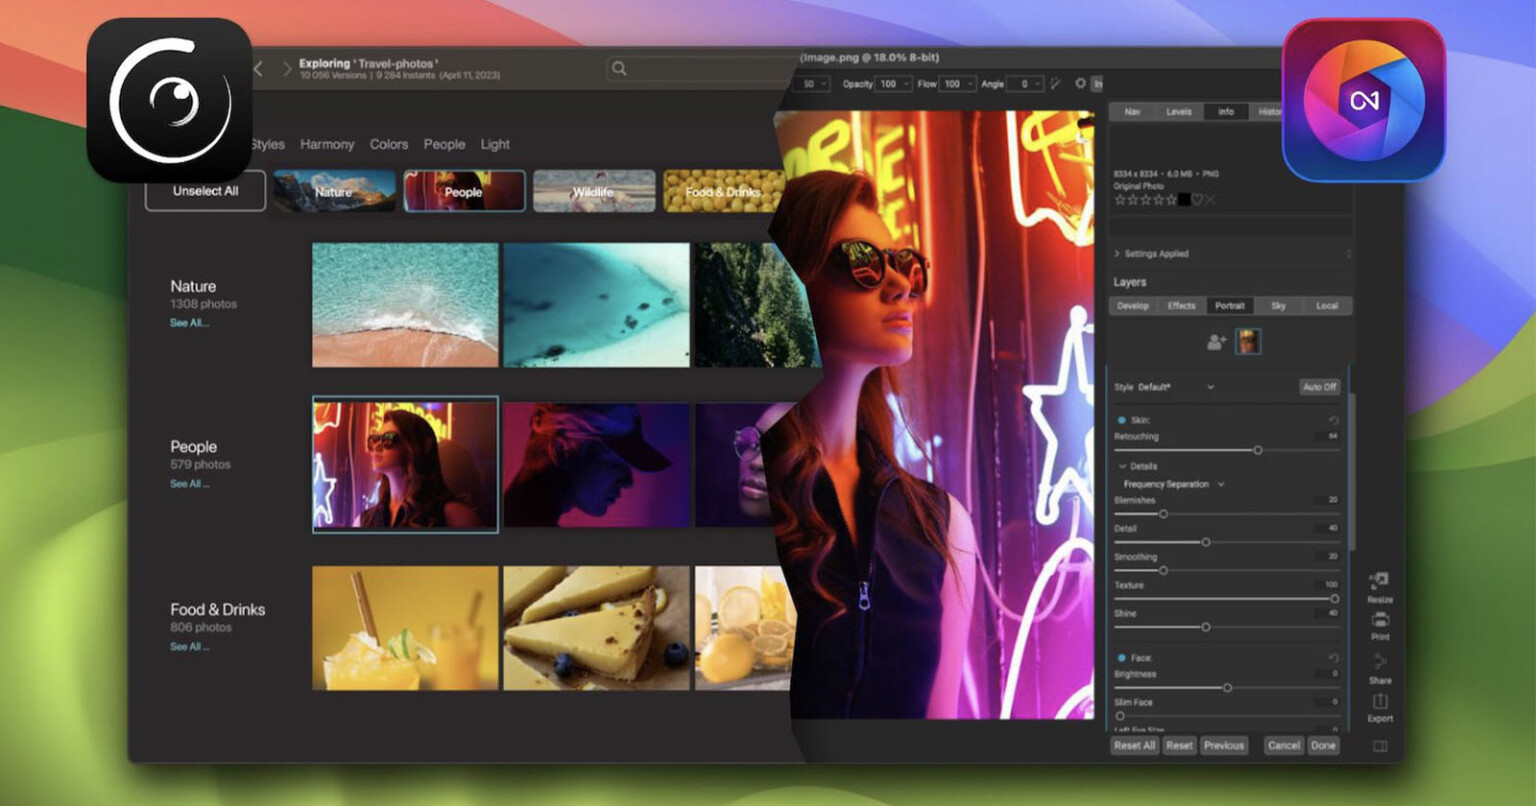Open the Style Default dropdown
Image resolution: width=1536 pixels, height=806 pixels.
coord(1210,387)
